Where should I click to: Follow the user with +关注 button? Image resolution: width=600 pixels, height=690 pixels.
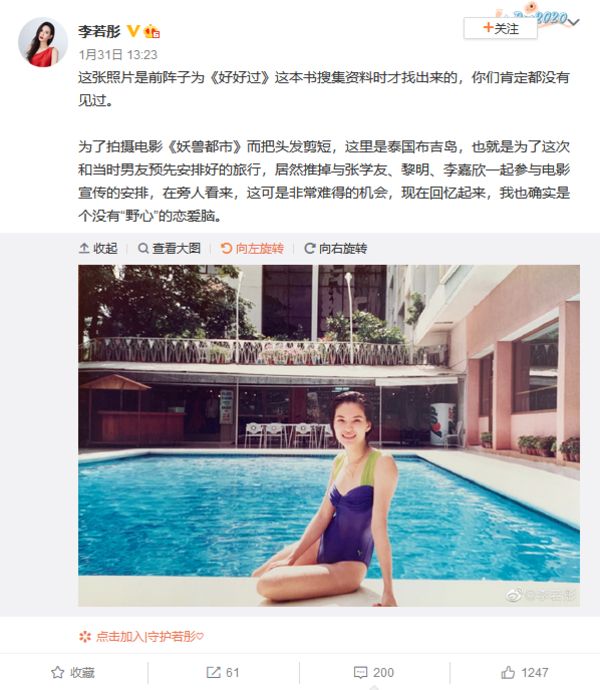click(501, 29)
